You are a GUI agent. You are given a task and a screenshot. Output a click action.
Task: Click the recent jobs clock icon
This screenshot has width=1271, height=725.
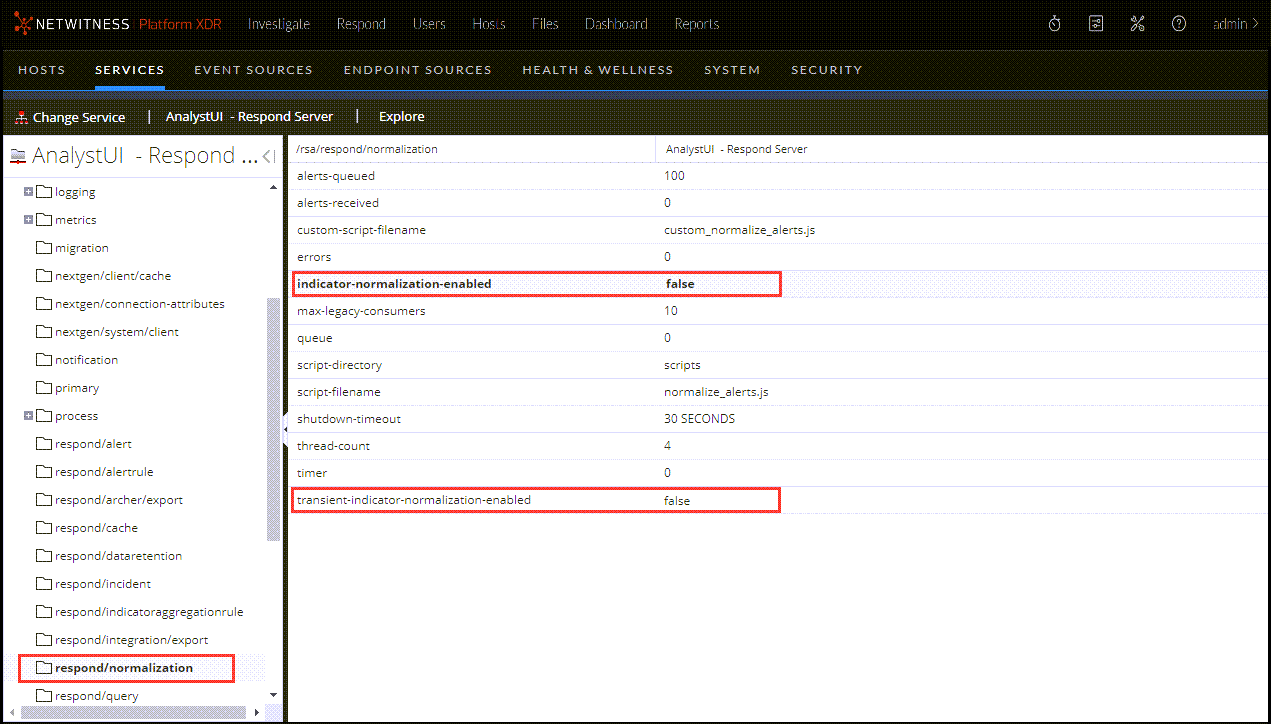1054,22
